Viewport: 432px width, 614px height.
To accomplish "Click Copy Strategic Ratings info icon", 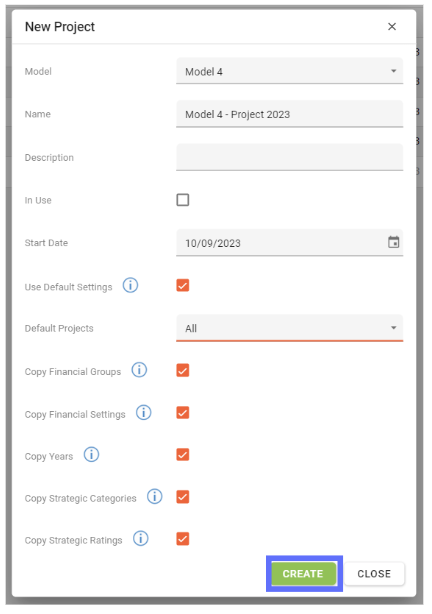I will pos(141,538).
